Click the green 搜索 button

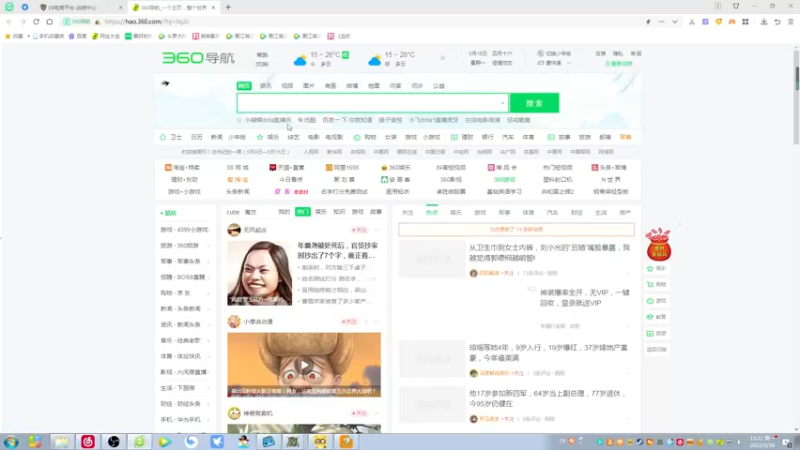(534, 103)
